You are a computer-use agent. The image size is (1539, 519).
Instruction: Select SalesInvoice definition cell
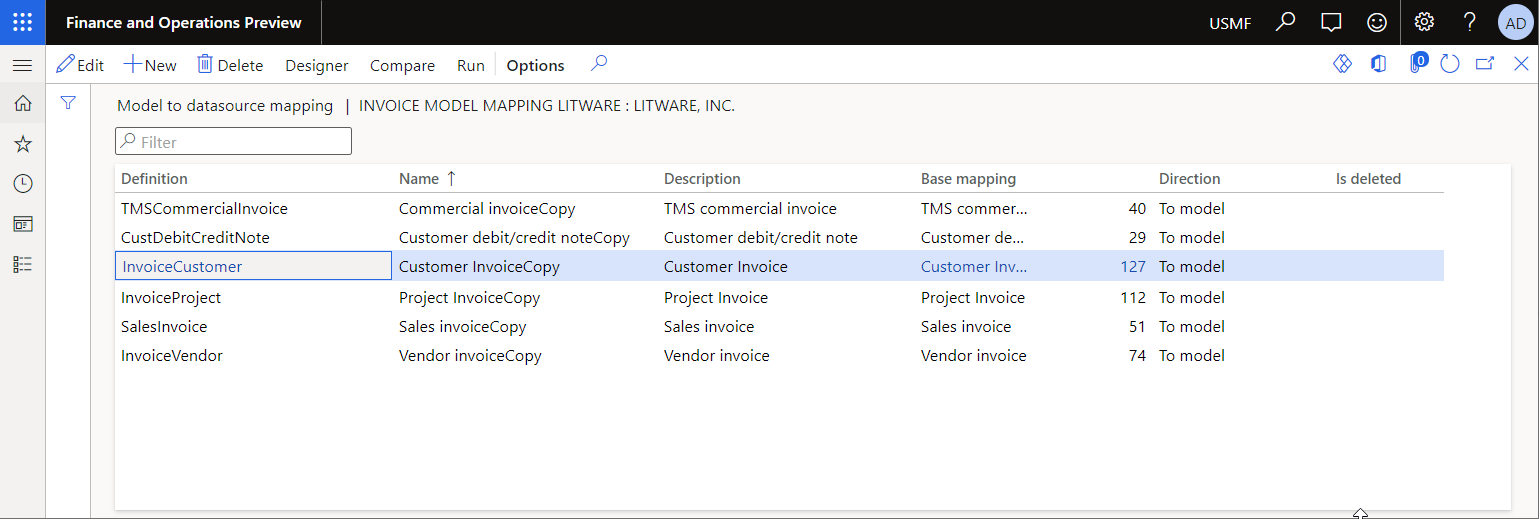coord(164,327)
